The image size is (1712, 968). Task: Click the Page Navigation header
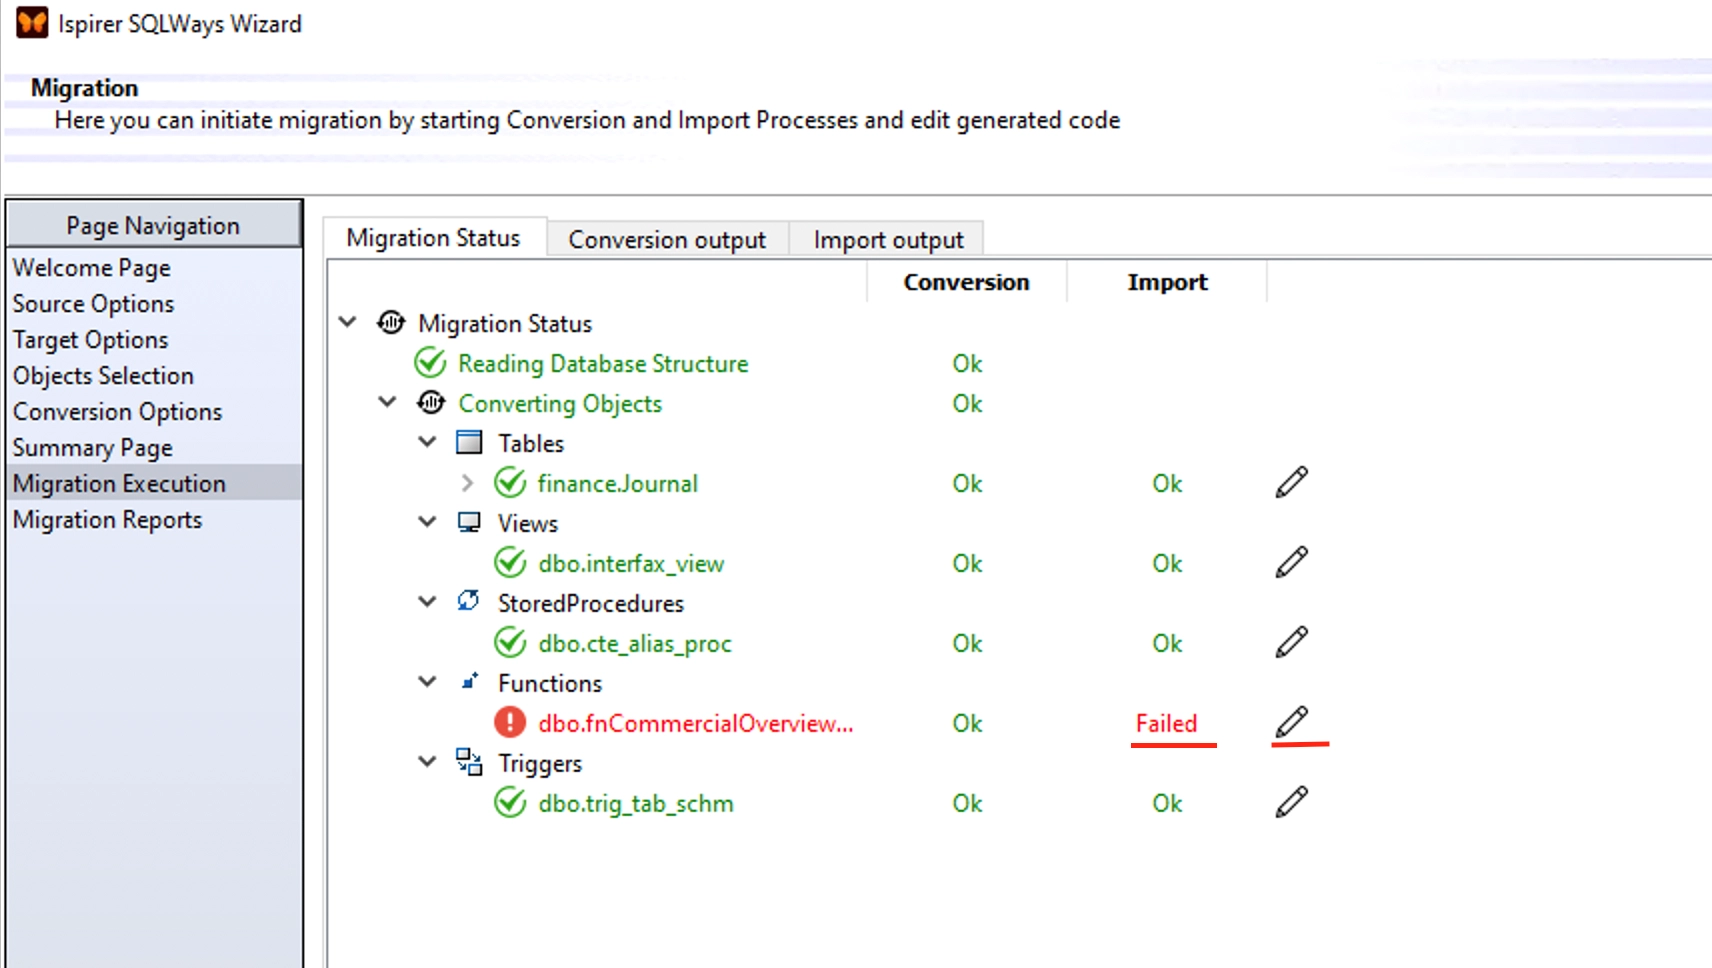coord(153,225)
